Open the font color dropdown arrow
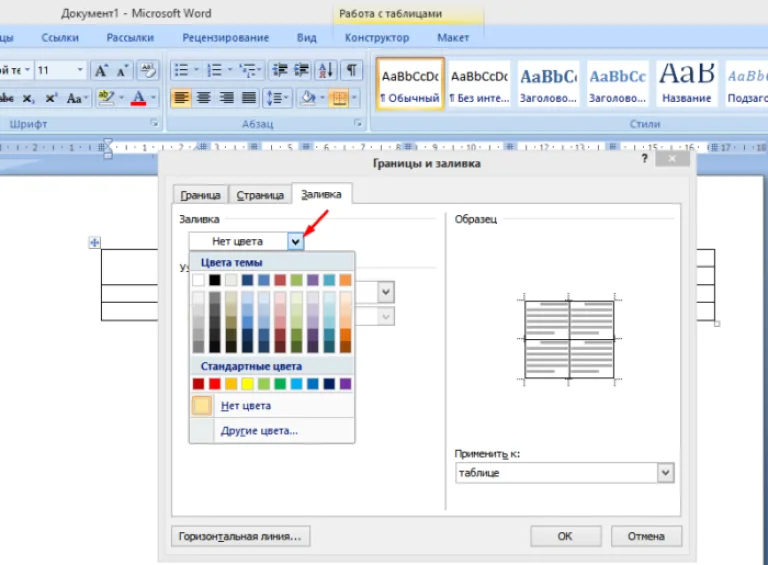Viewport: 768px width, 565px height. click(153, 98)
